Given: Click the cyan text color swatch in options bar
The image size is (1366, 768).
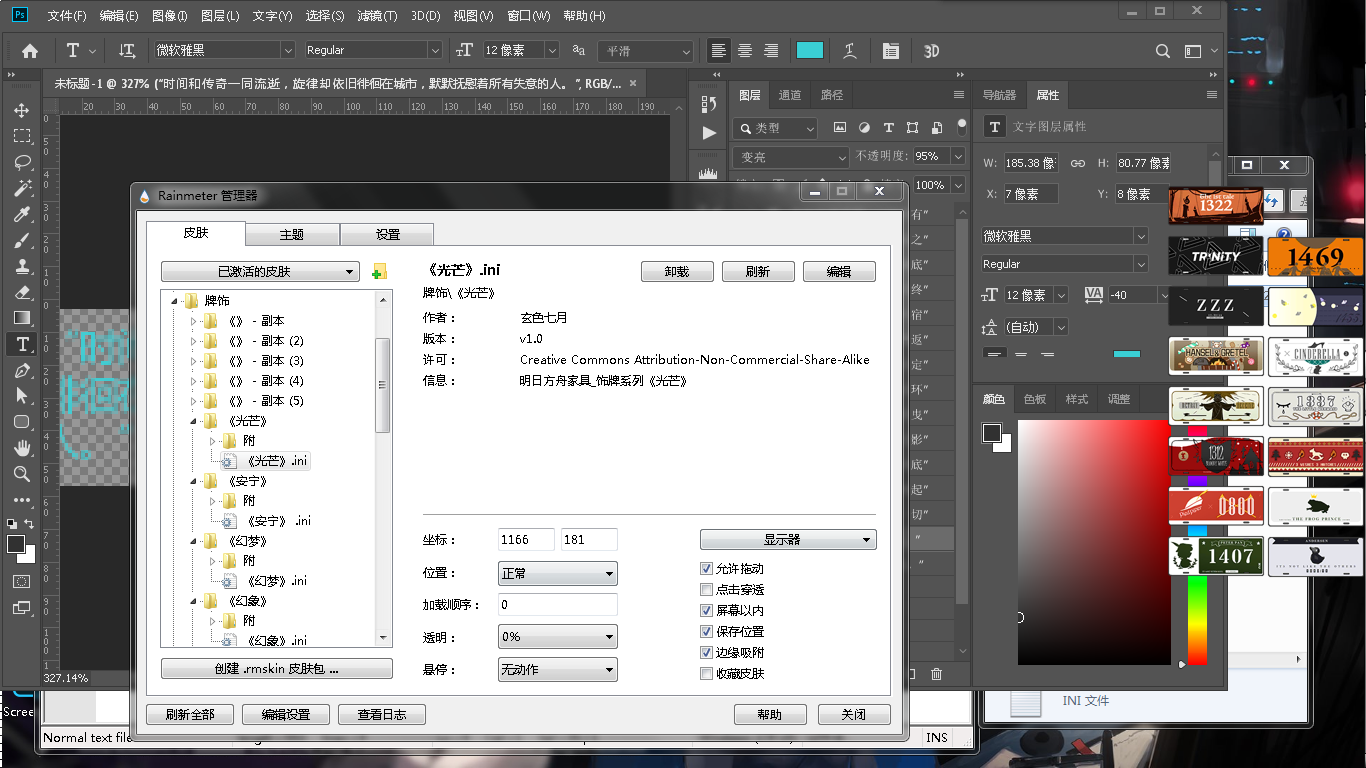Looking at the screenshot, I should tap(810, 50).
